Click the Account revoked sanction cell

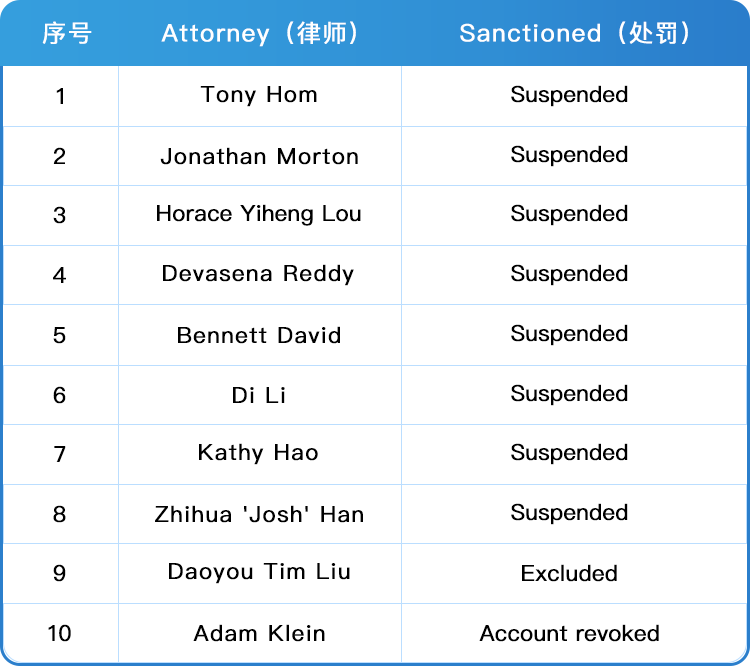[569, 633]
